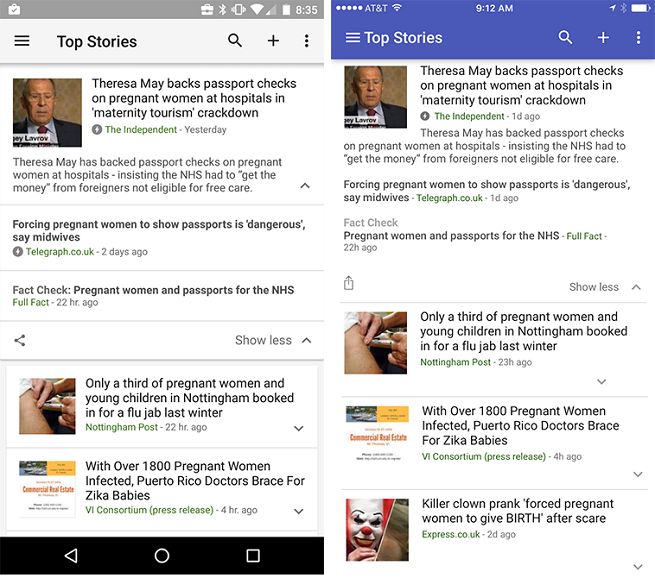Expand Zika Babies story chevron on Android

[x=299, y=511]
